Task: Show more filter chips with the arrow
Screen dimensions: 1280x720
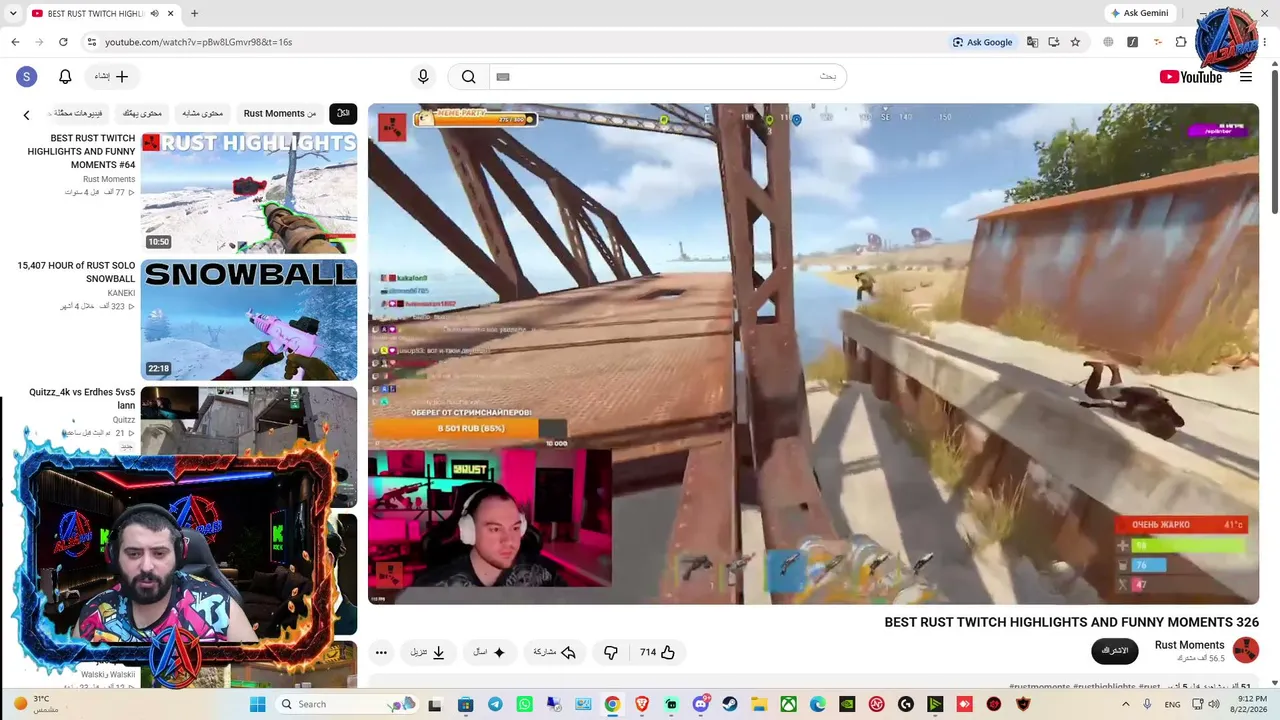Action: (26, 115)
